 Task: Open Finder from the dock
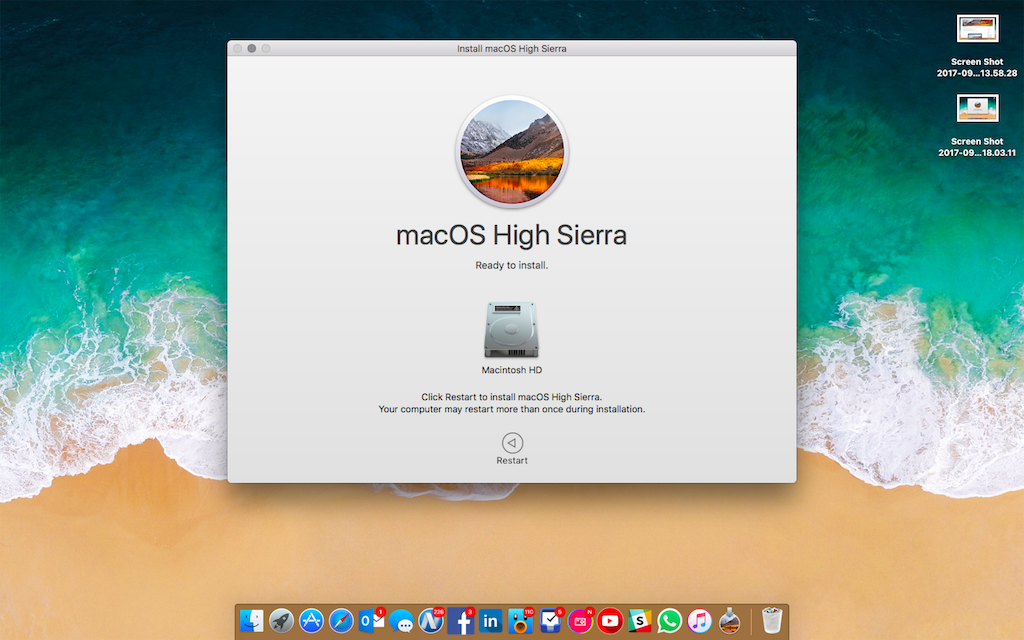[x=252, y=621]
